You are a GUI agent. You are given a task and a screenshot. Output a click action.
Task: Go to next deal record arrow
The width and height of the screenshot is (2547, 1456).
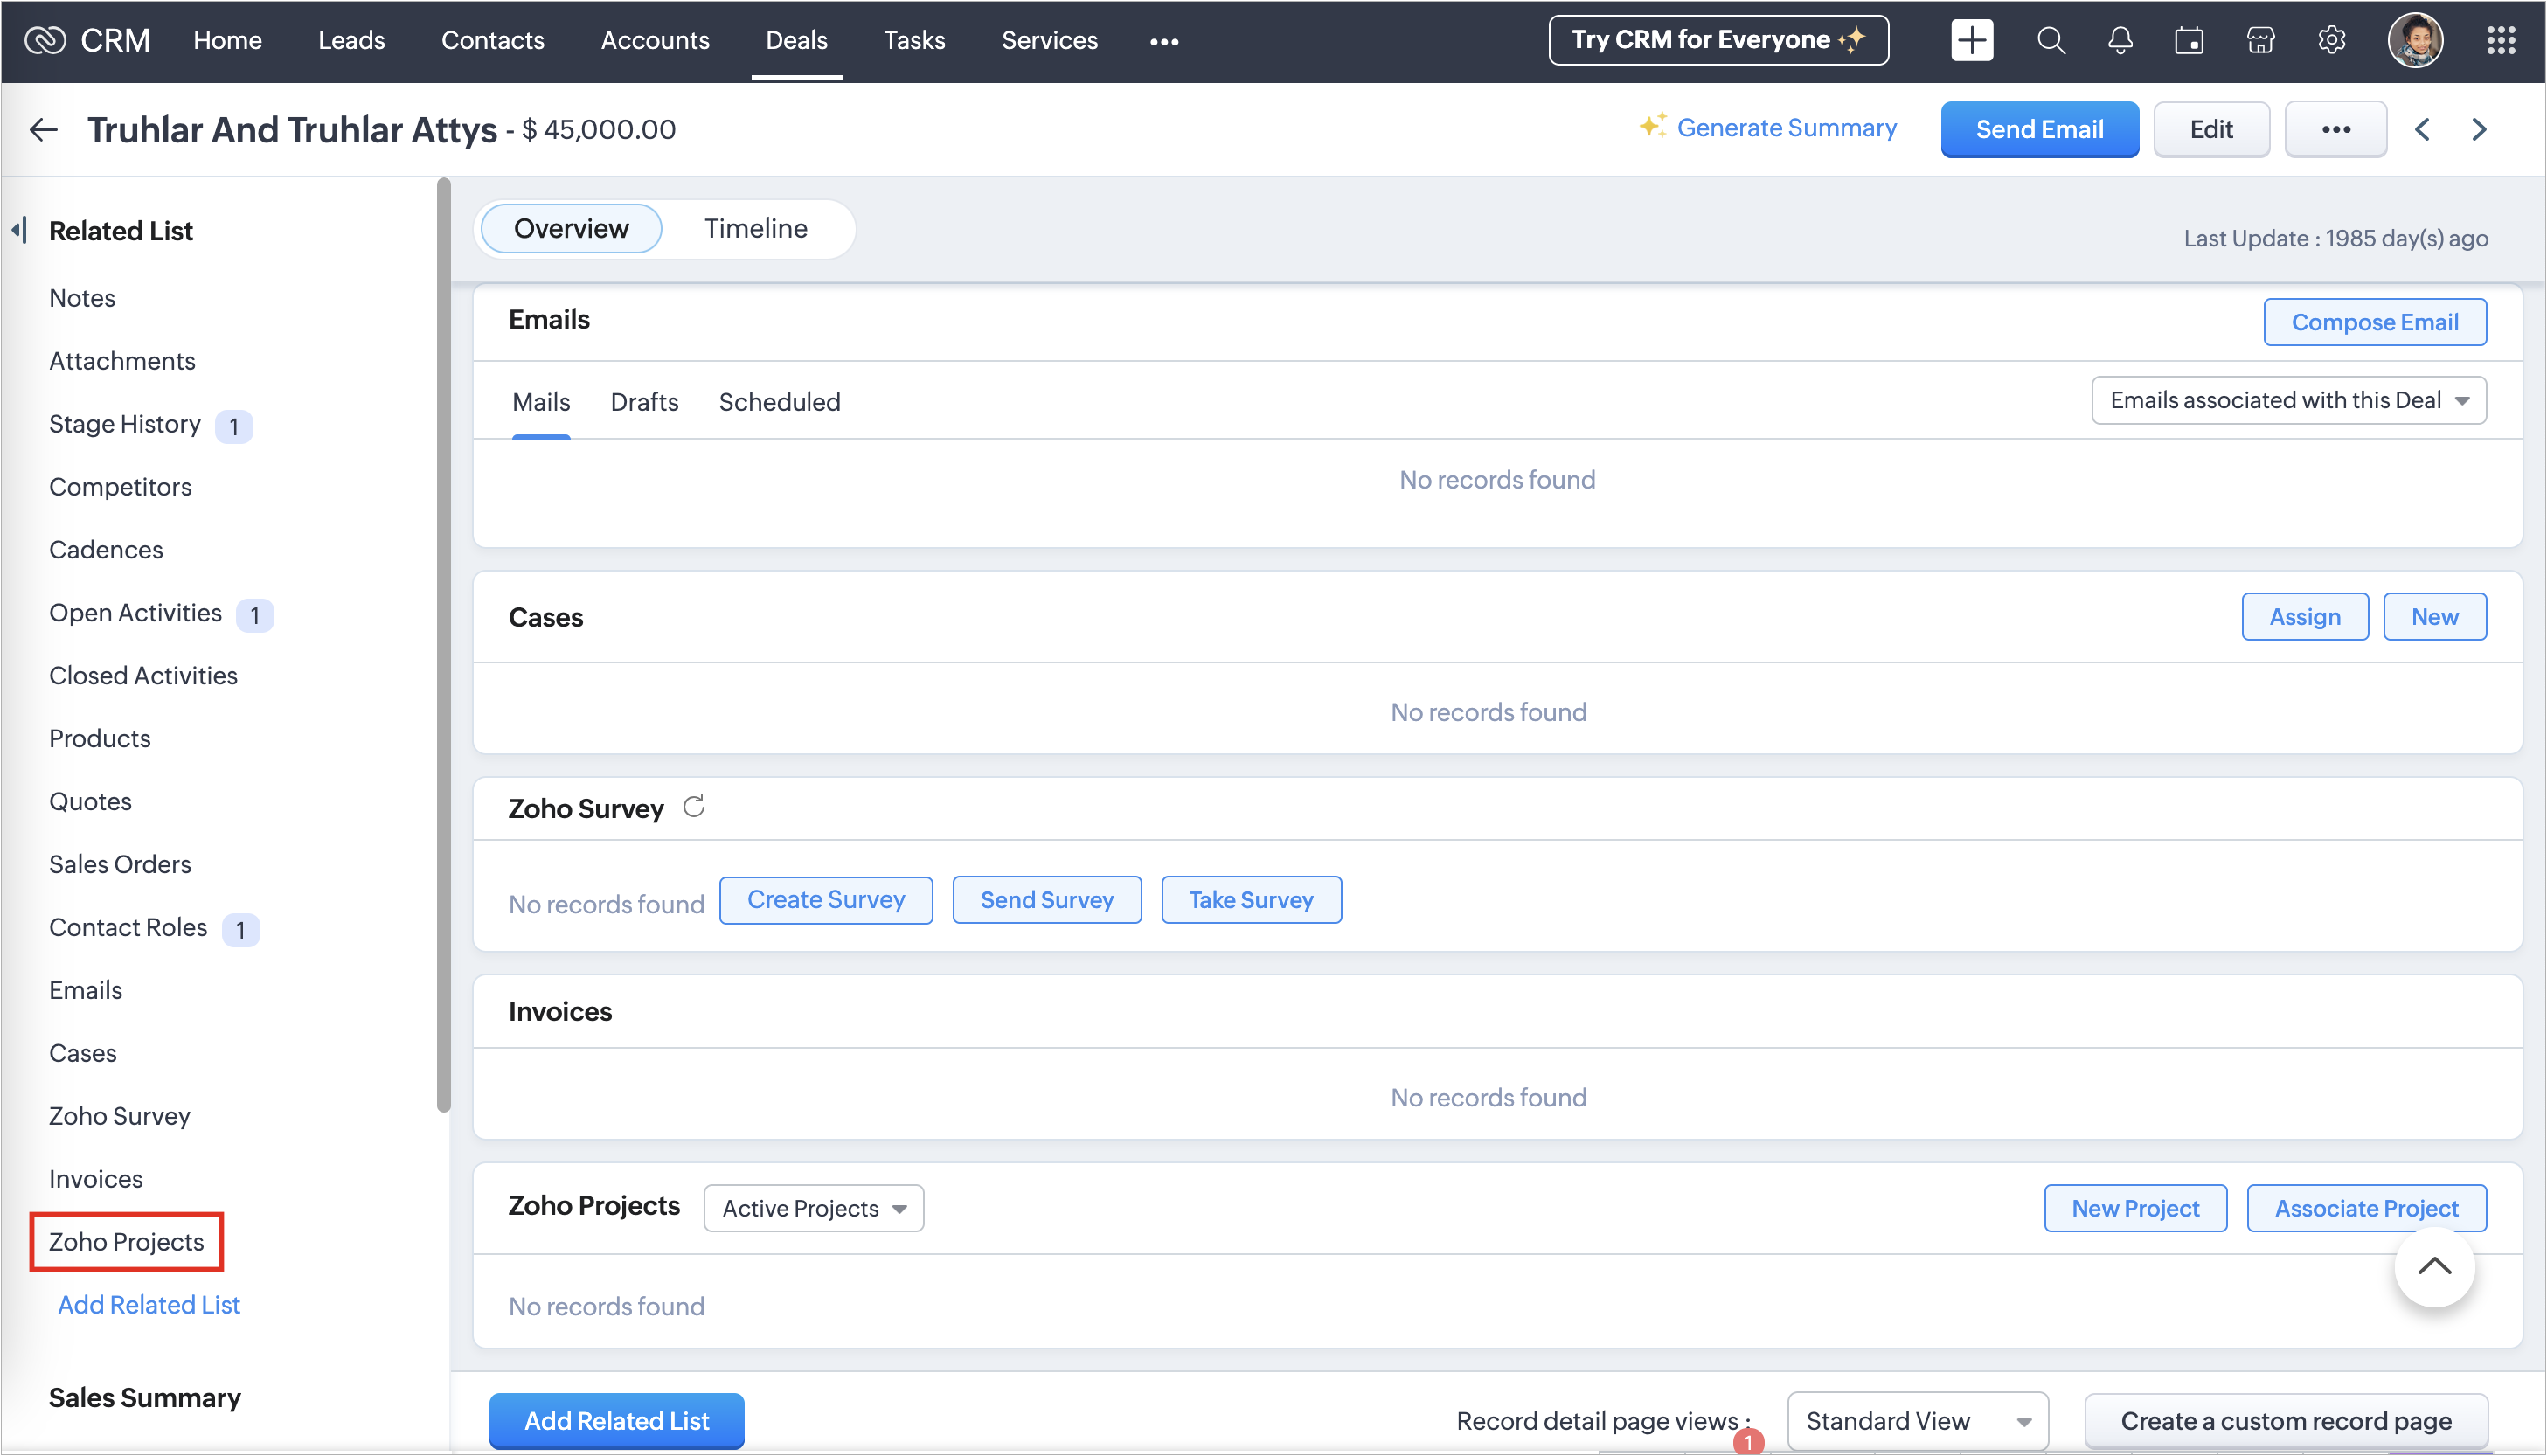click(x=2479, y=129)
